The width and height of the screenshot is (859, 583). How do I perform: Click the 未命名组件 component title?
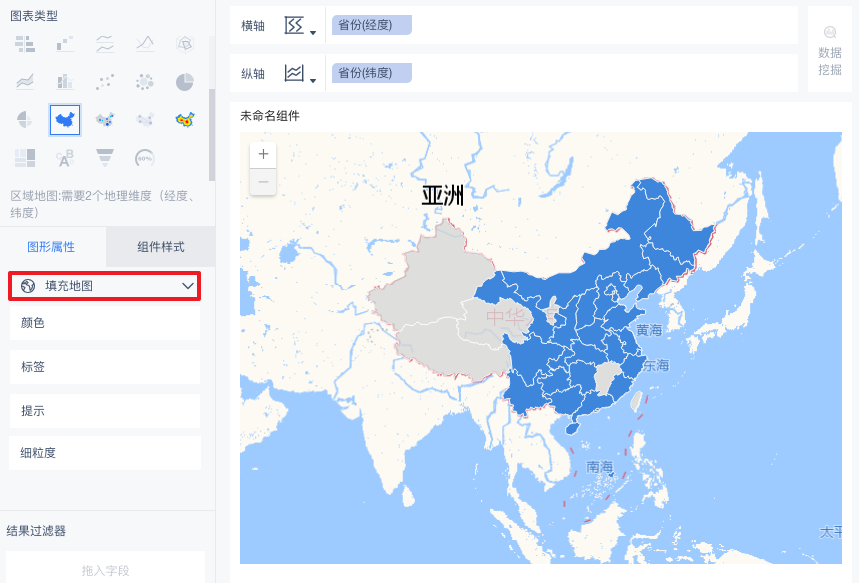coord(270,116)
